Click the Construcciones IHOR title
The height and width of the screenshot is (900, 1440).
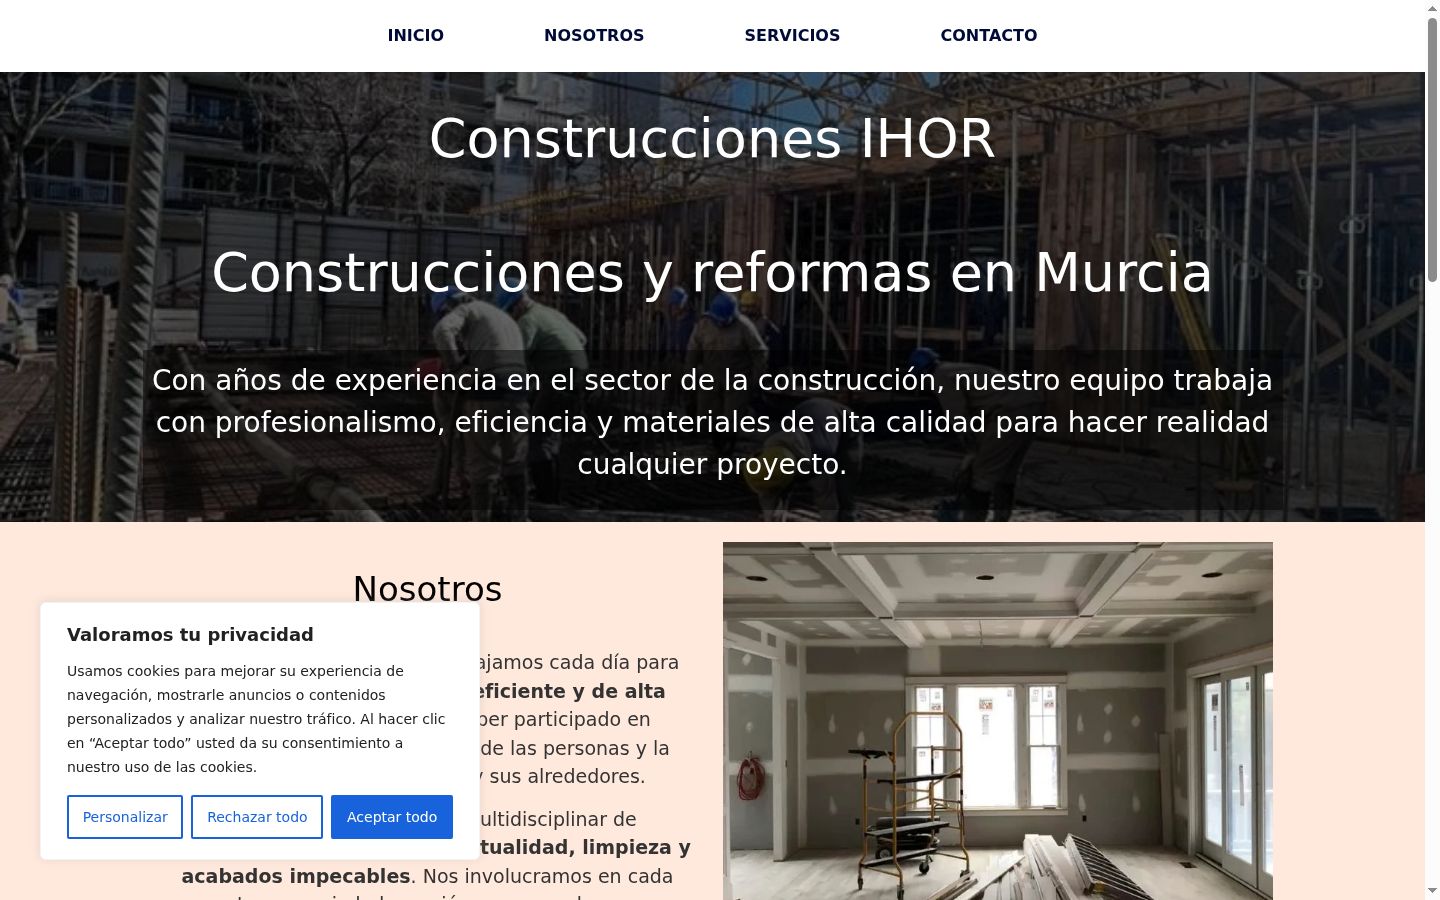pyautogui.click(x=712, y=138)
